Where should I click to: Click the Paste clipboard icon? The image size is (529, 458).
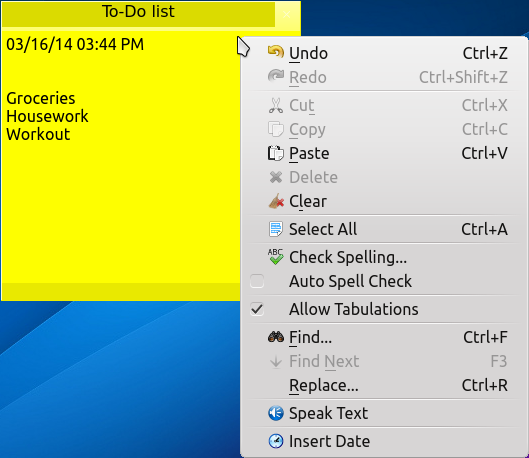pyautogui.click(x=276, y=153)
